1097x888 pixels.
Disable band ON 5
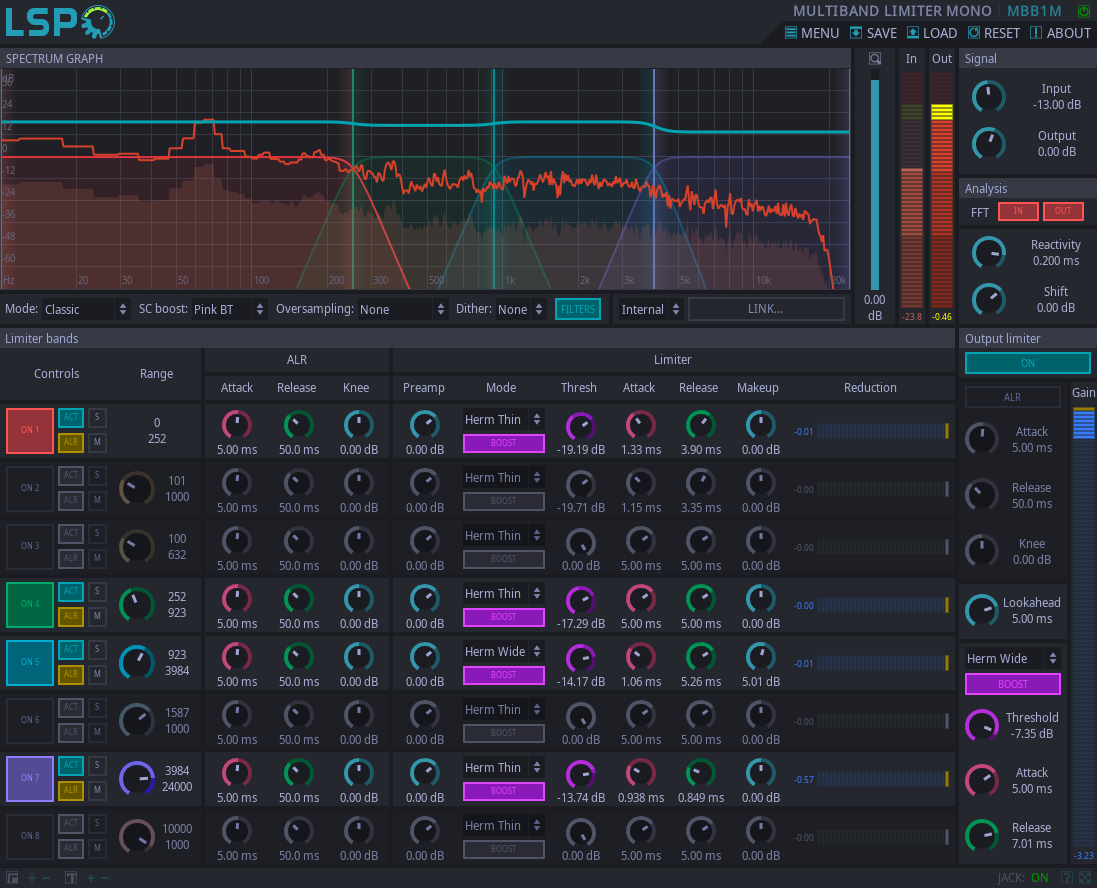(30, 663)
